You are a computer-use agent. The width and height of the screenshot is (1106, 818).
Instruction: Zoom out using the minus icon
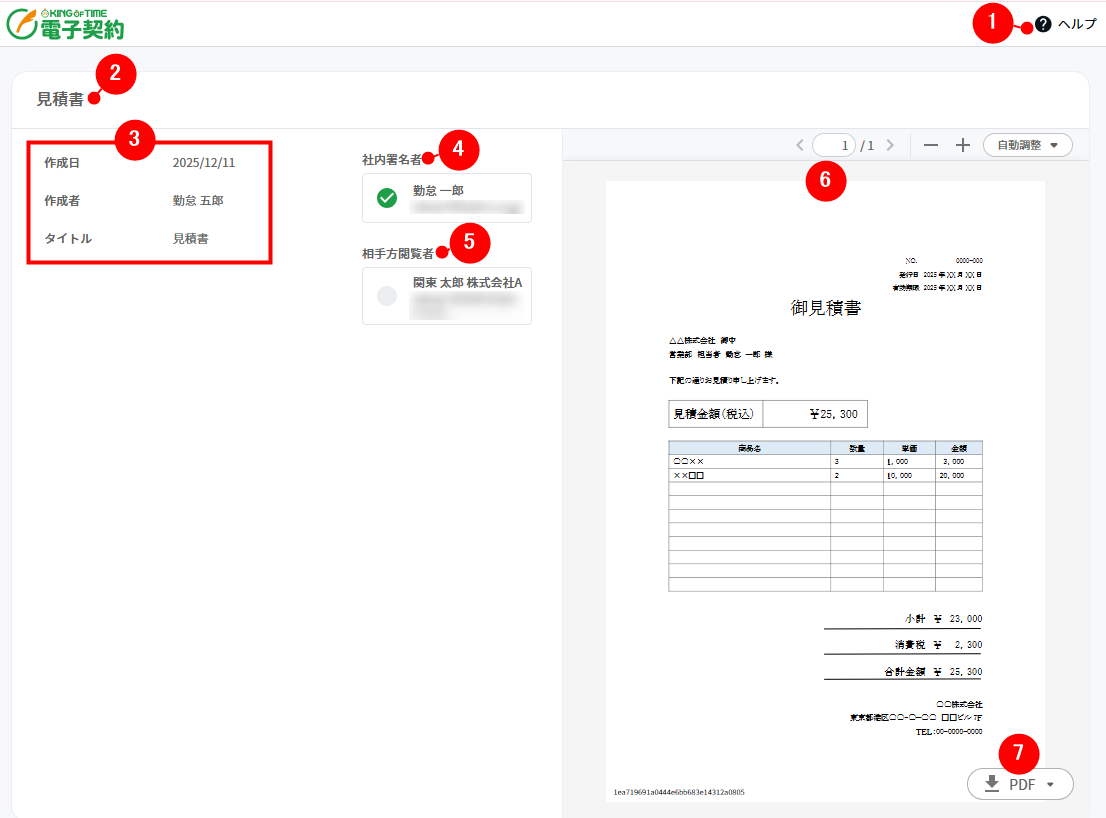point(931,145)
